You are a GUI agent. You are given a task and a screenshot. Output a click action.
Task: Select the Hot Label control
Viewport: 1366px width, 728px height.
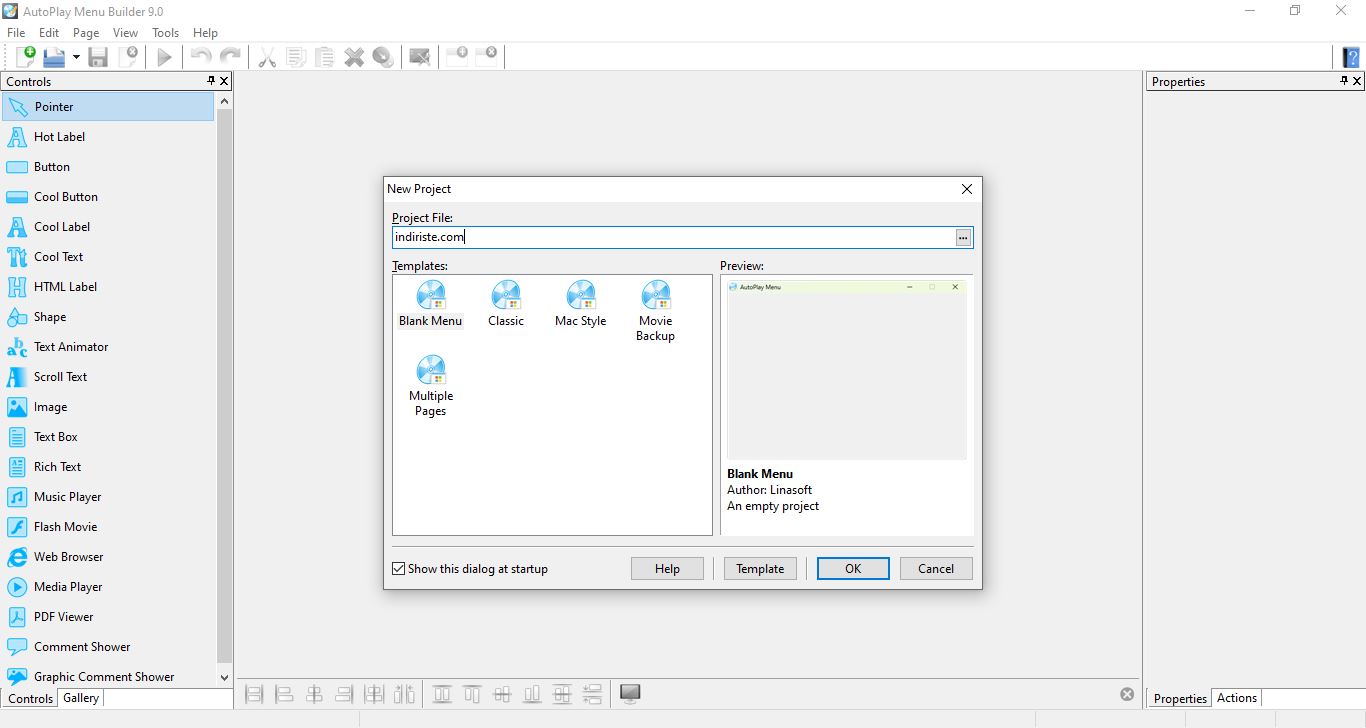pyautogui.click(x=108, y=137)
